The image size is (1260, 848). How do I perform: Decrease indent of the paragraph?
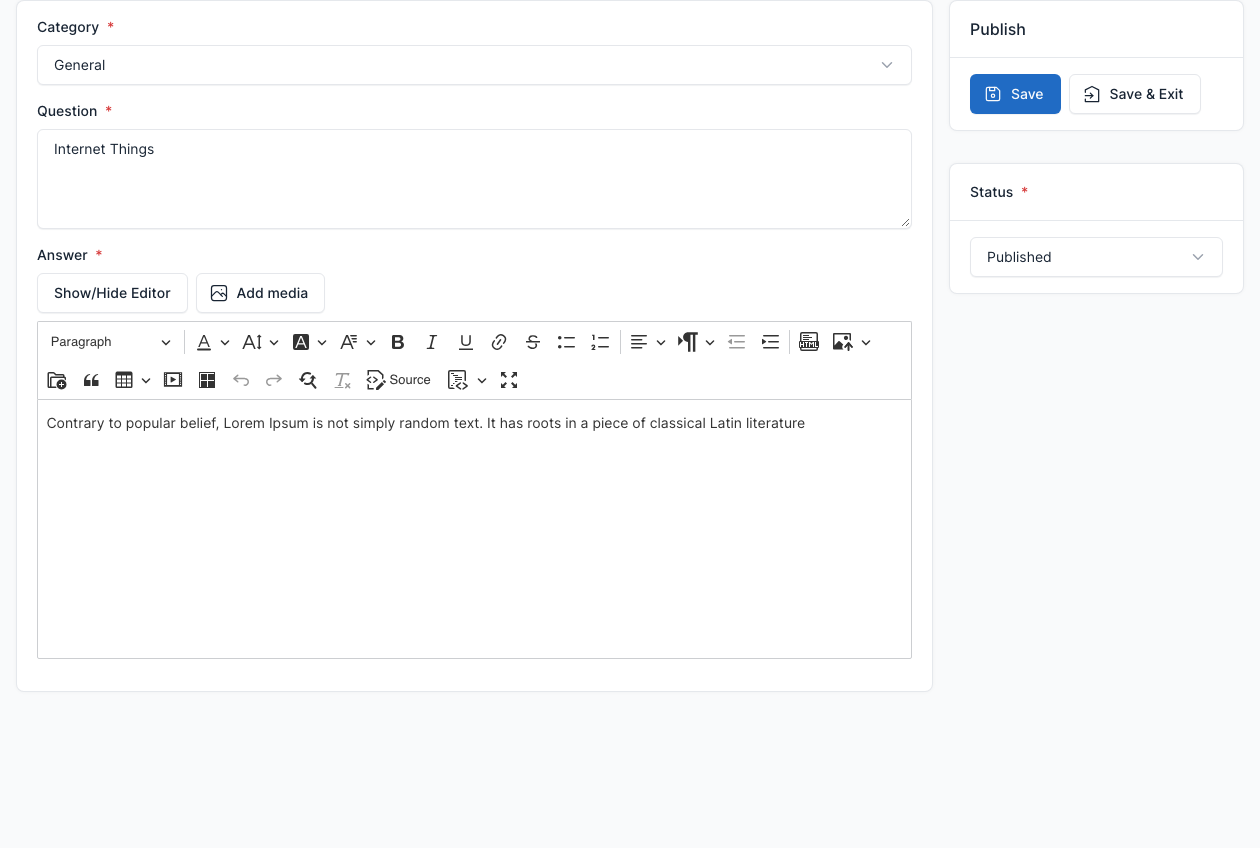[x=737, y=342]
